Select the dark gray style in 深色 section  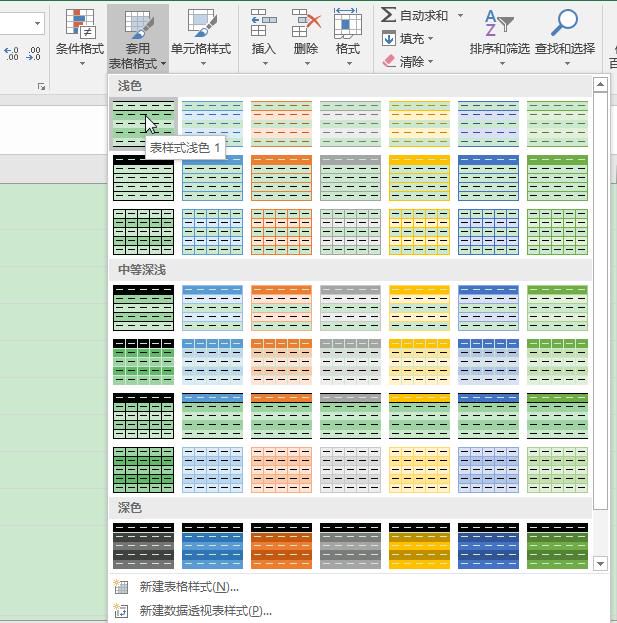[143, 546]
